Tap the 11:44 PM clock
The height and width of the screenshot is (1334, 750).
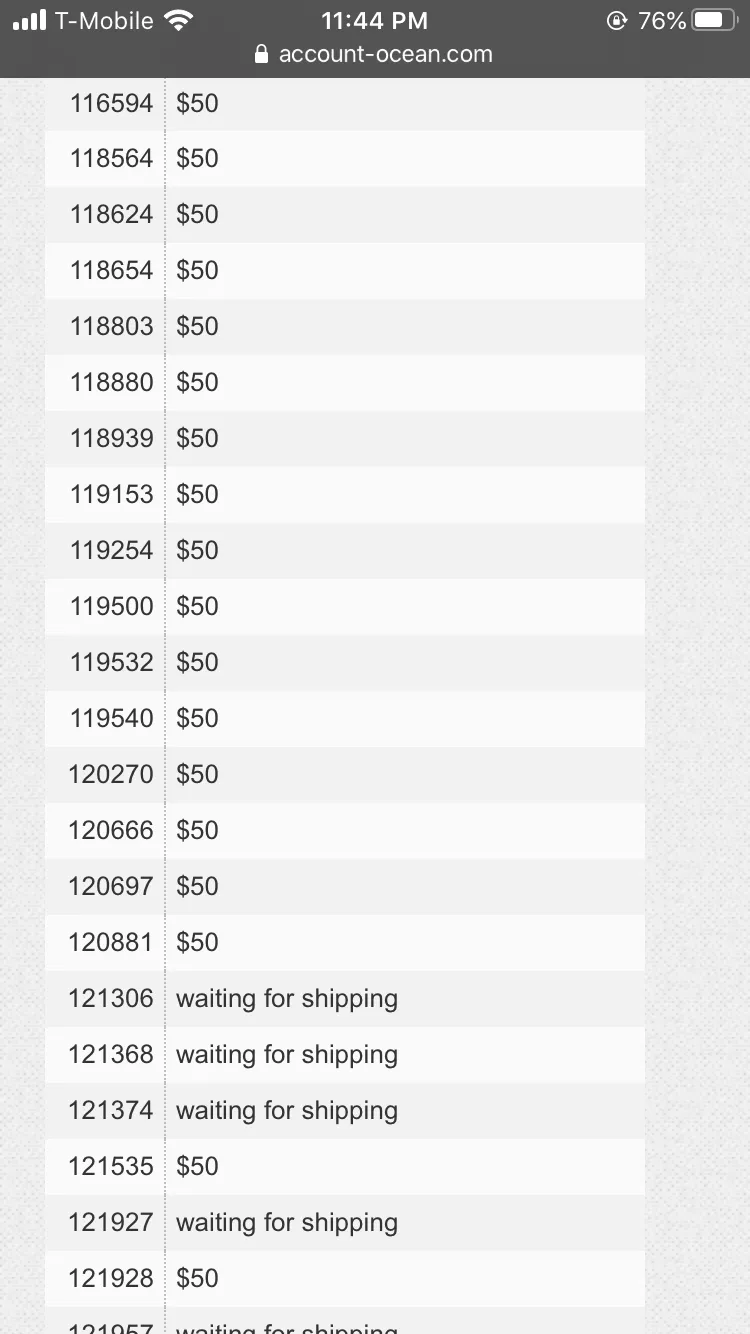click(375, 20)
